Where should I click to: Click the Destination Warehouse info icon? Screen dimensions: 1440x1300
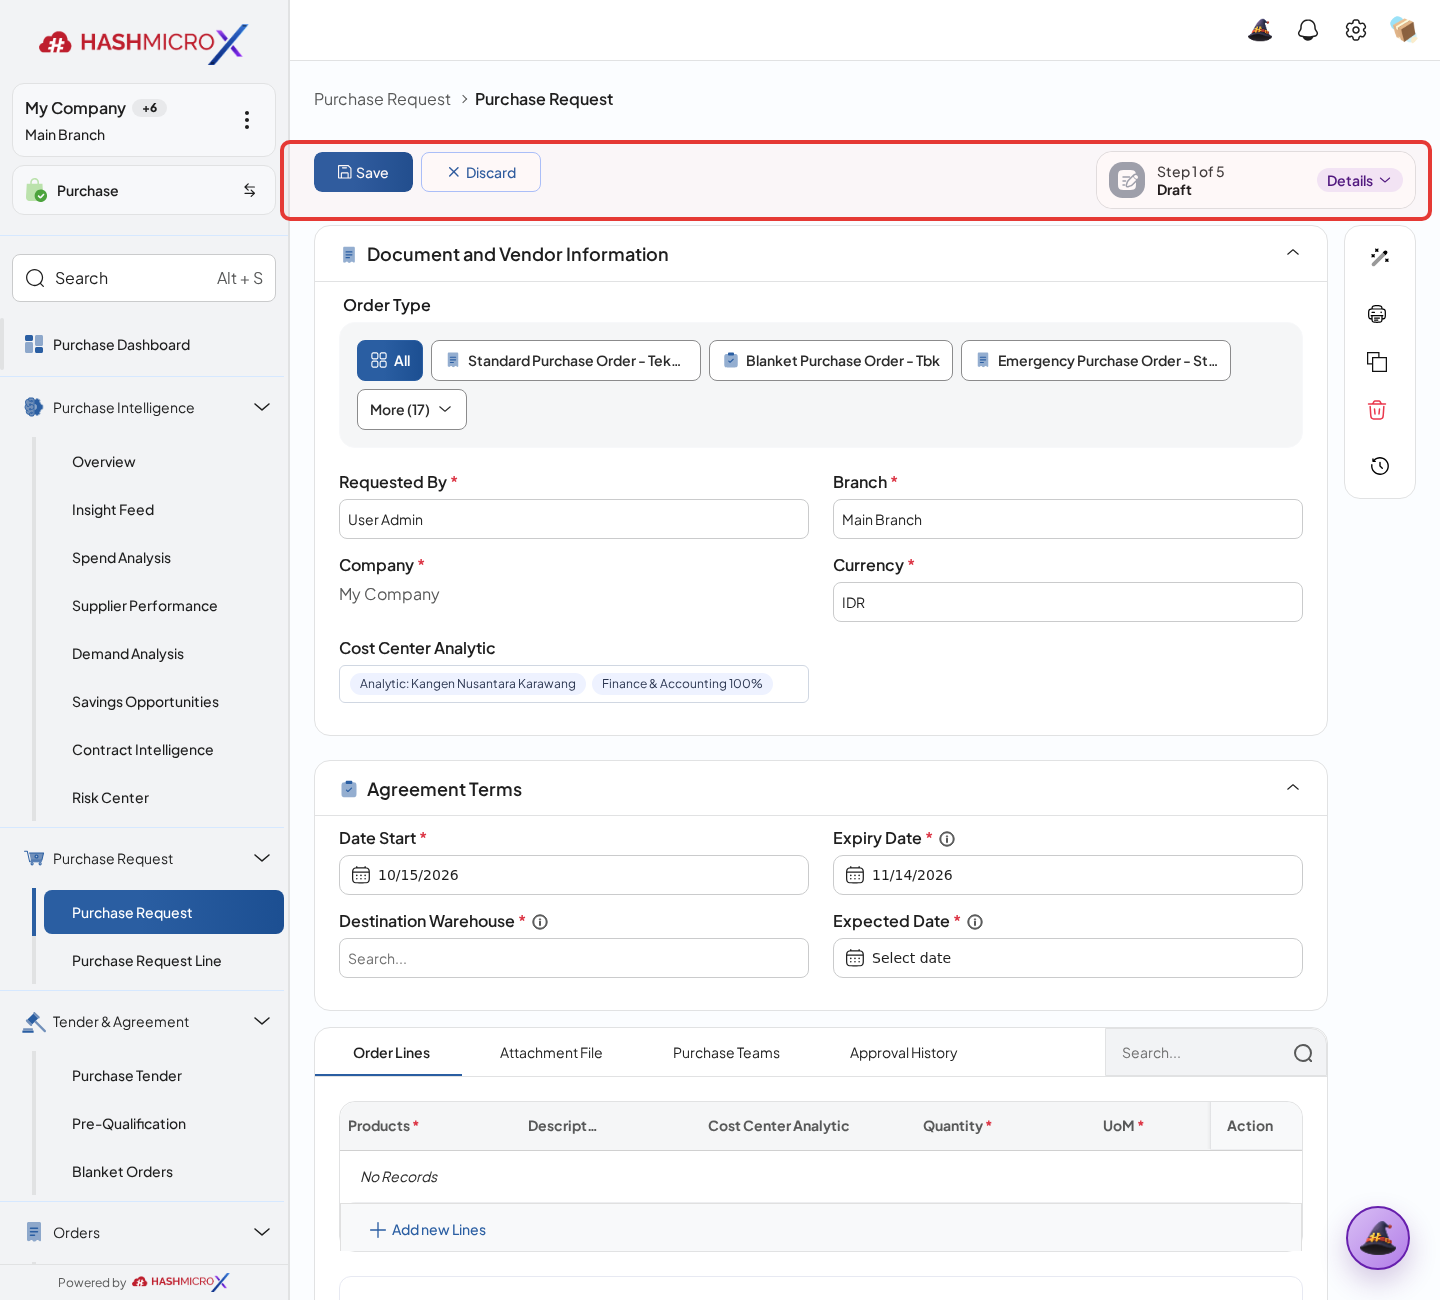click(x=540, y=922)
